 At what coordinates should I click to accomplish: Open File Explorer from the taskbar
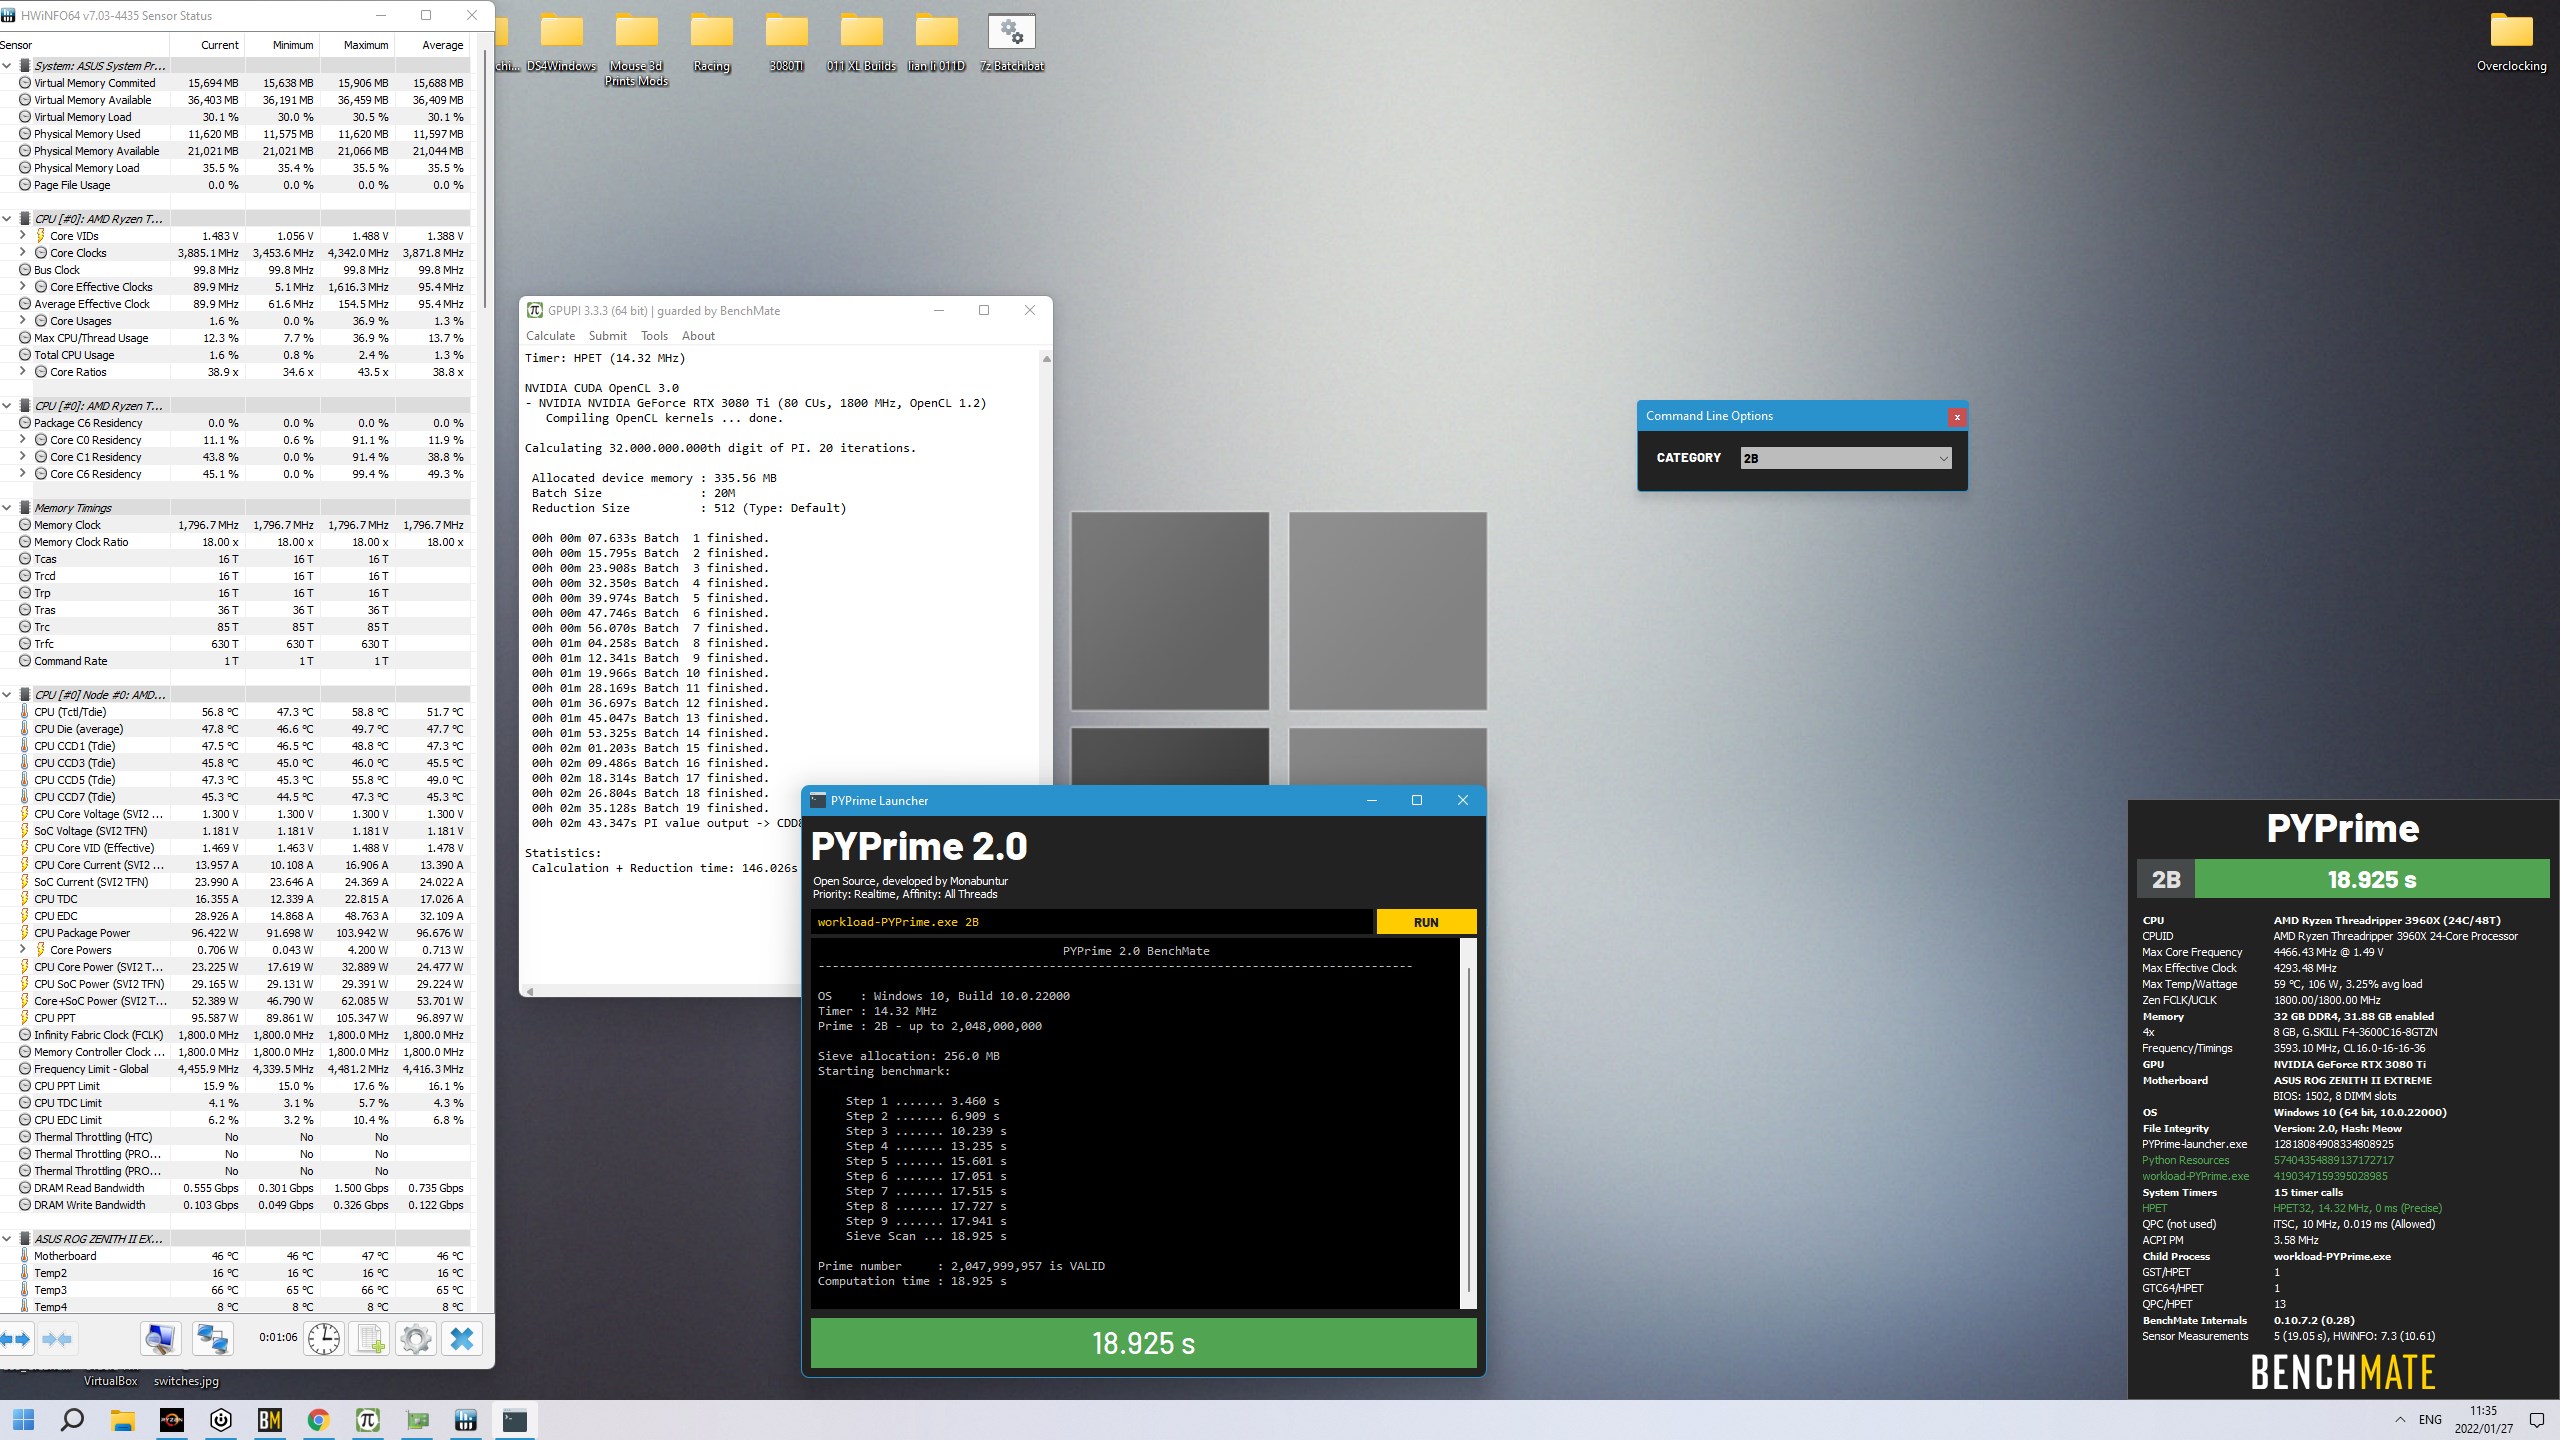click(x=122, y=1420)
